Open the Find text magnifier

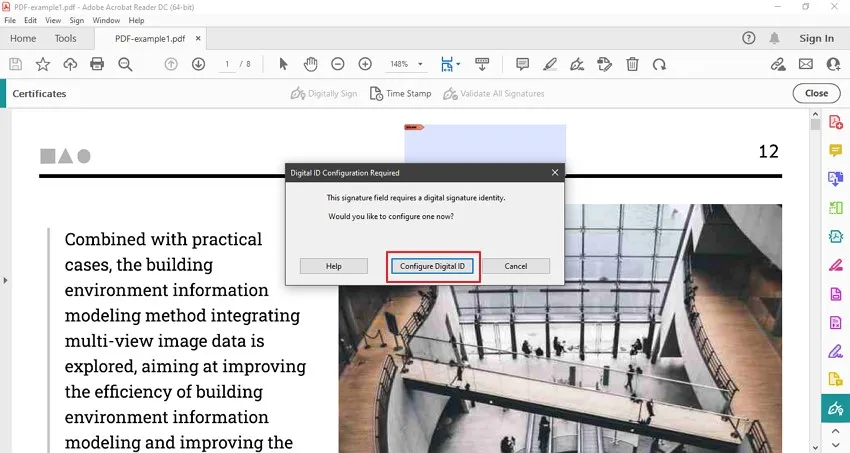click(125, 64)
